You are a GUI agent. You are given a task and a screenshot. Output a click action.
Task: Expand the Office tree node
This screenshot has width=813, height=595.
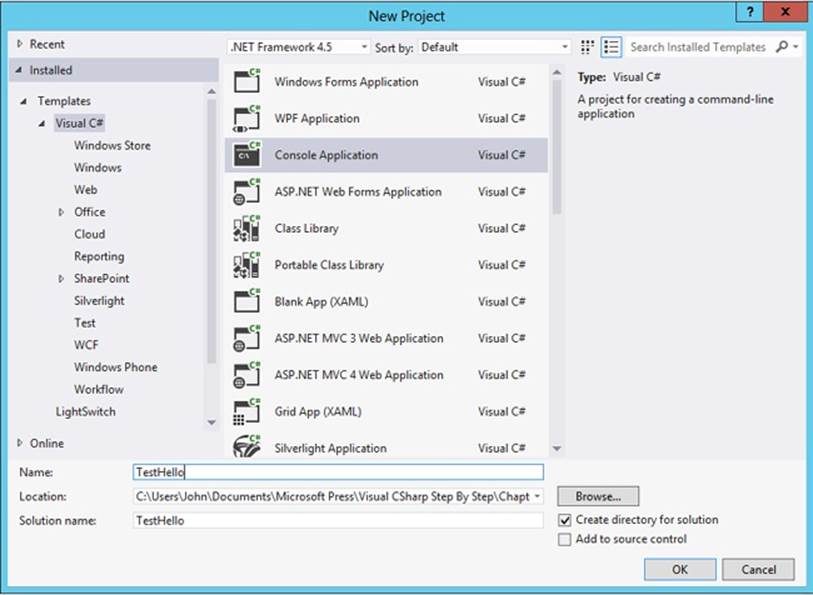61,212
